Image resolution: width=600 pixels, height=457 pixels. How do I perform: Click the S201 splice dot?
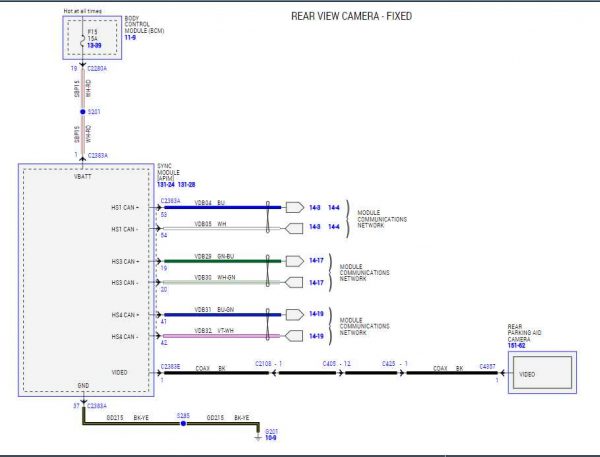point(83,112)
